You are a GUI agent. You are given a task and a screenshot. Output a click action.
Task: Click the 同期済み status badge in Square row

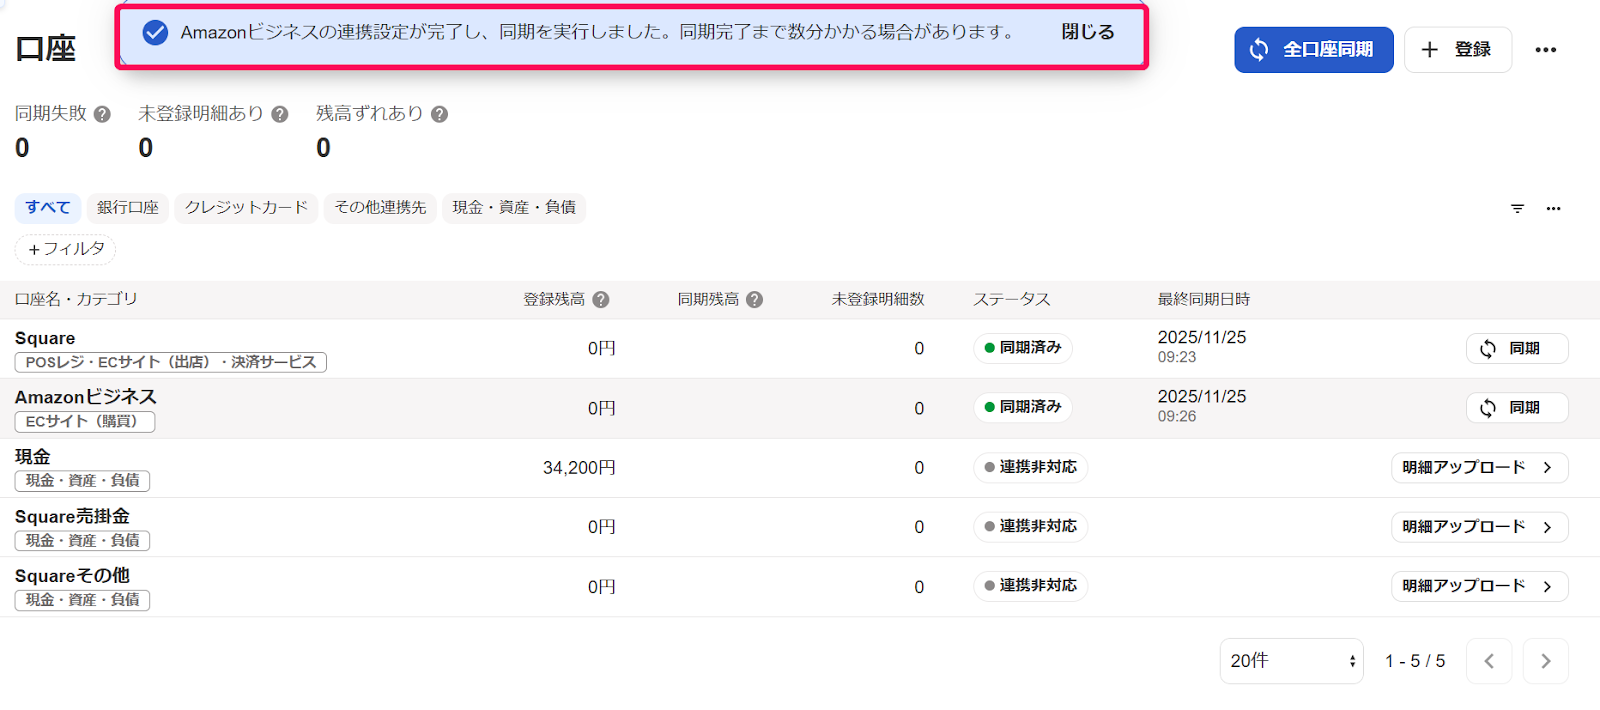coord(1023,347)
